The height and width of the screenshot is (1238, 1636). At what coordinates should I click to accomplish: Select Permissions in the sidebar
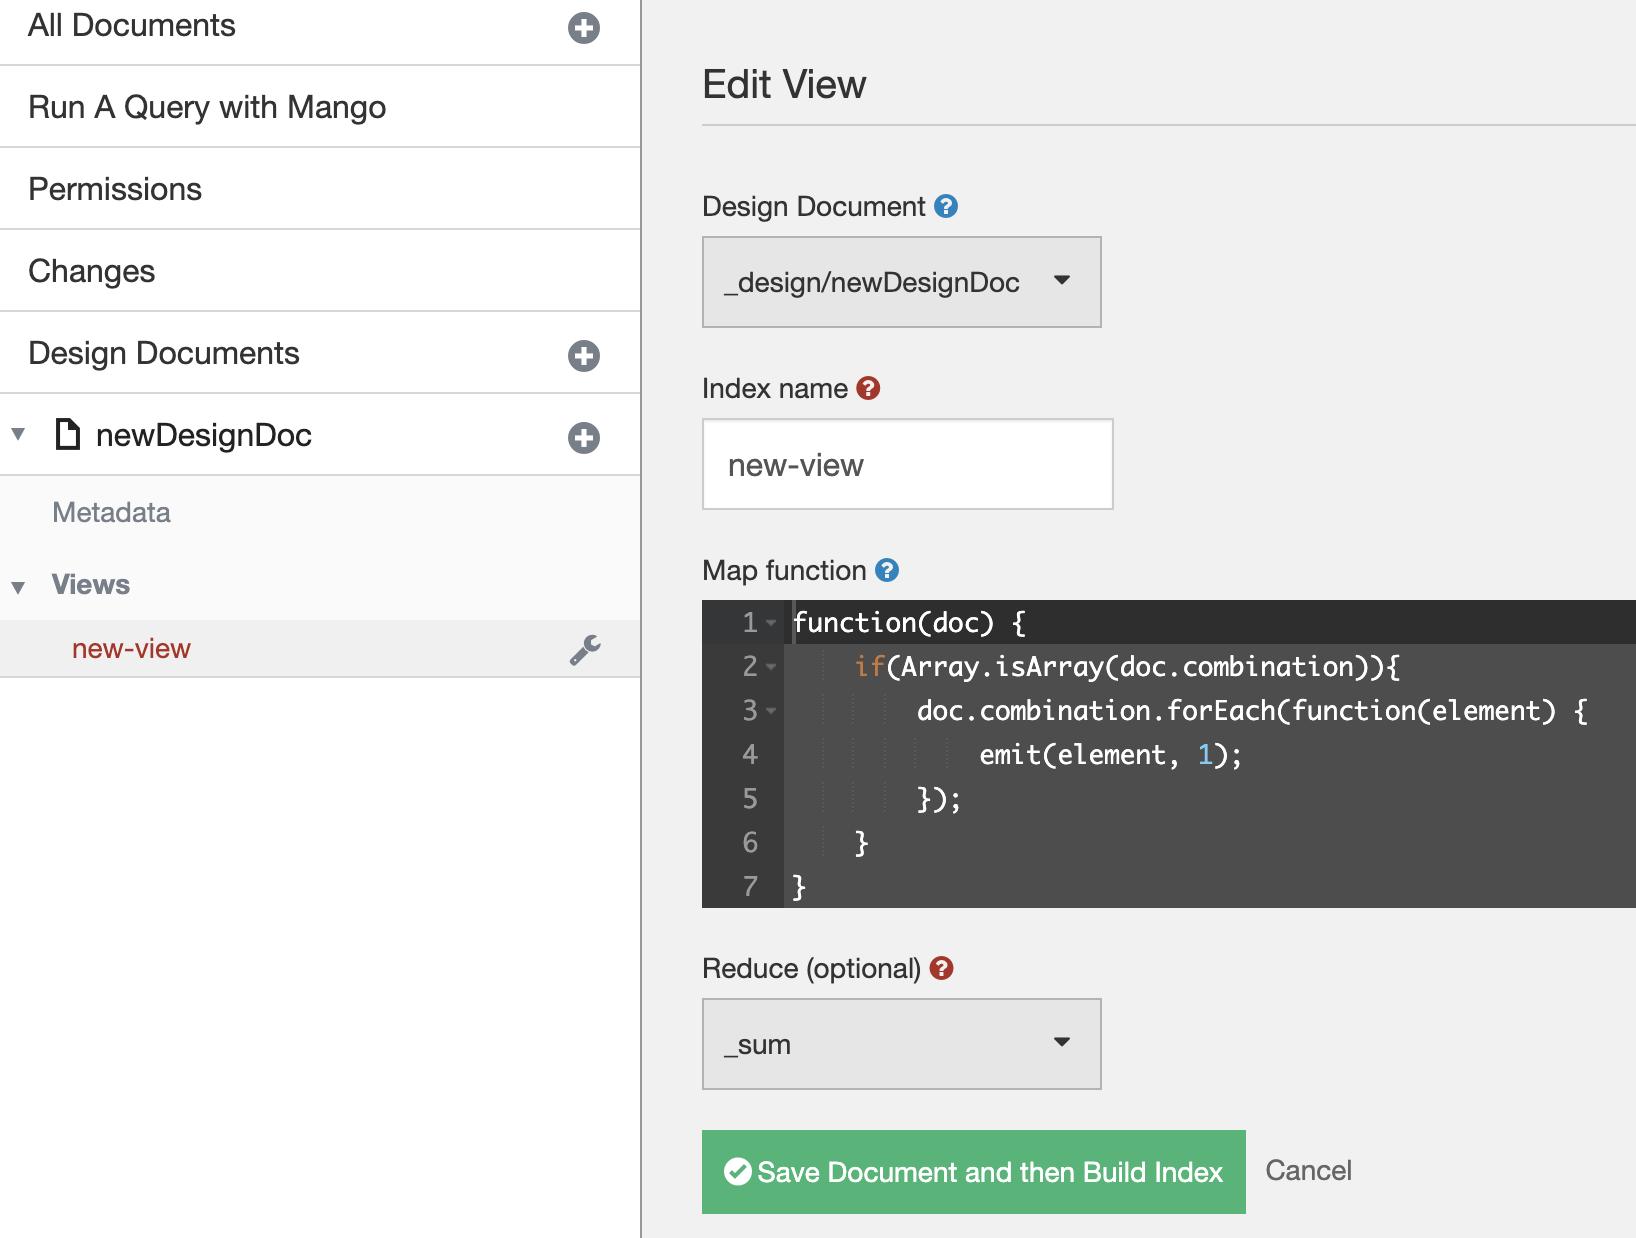[x=115, y=189]
